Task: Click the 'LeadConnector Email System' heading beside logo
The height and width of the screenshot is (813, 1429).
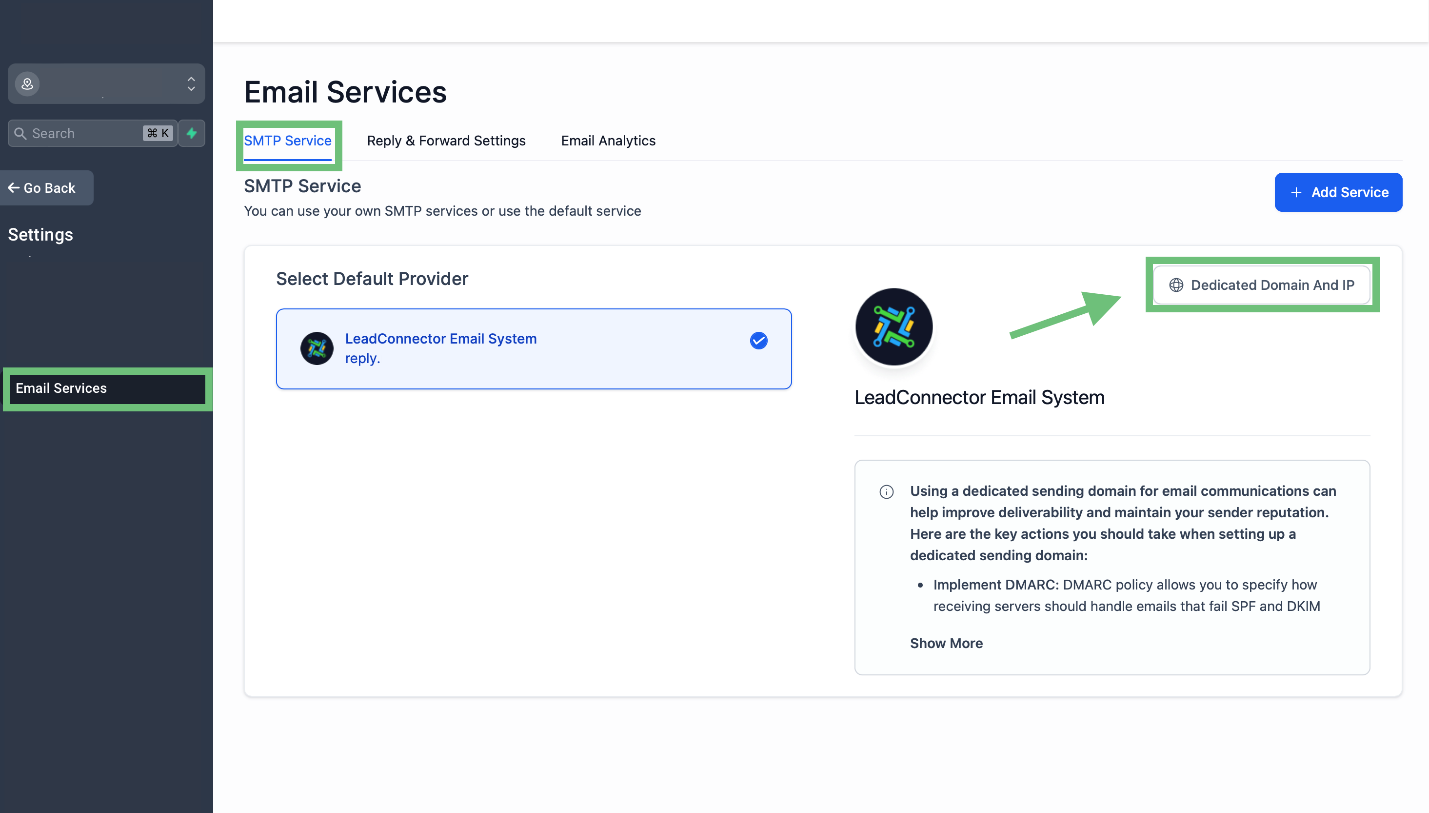Action: pos(979,397)
